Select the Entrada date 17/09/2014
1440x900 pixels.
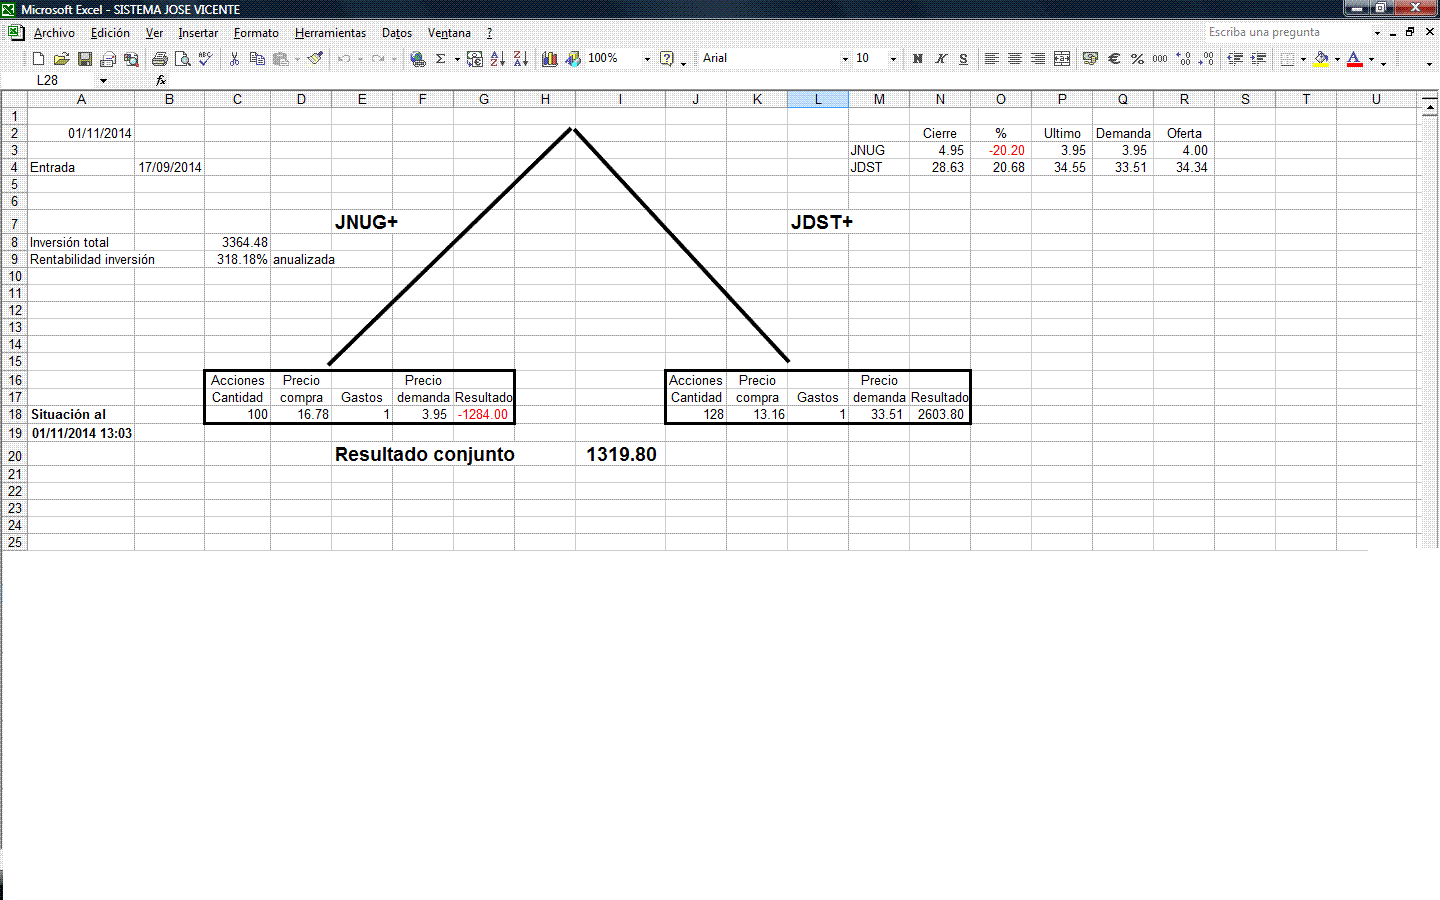170,167
